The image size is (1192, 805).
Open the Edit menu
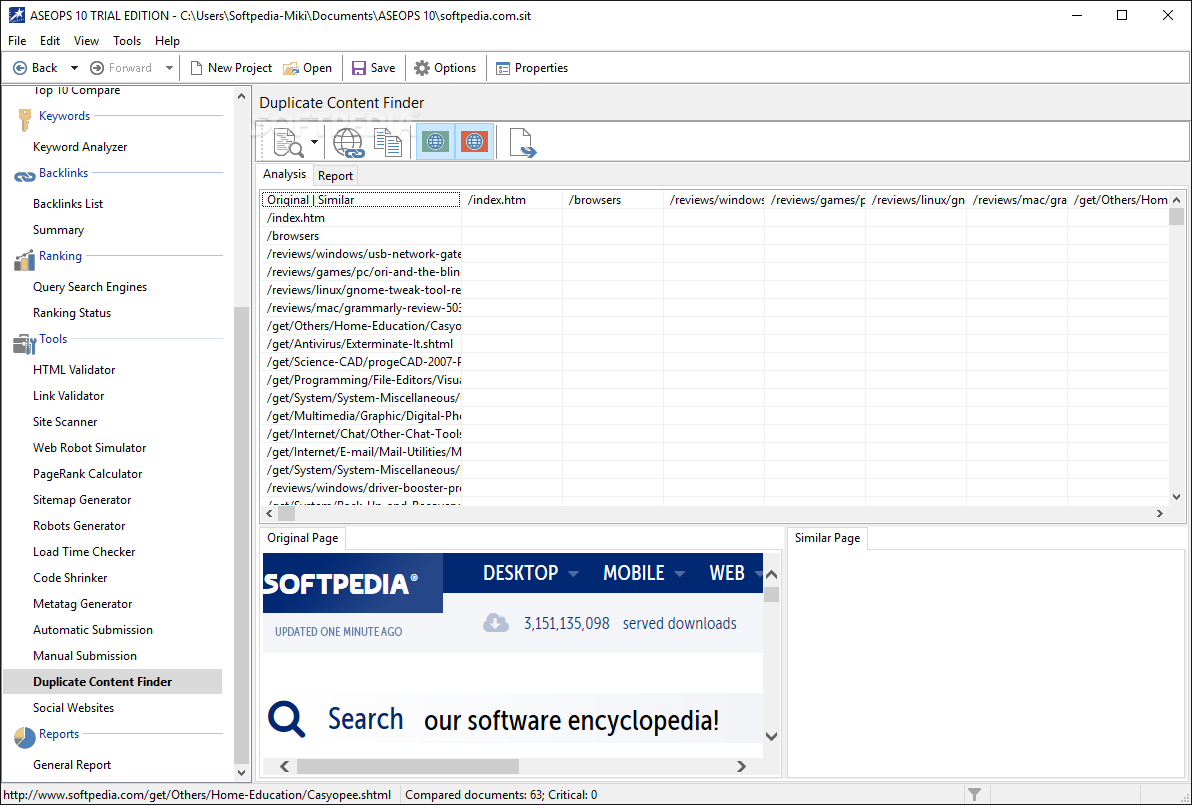50,41
